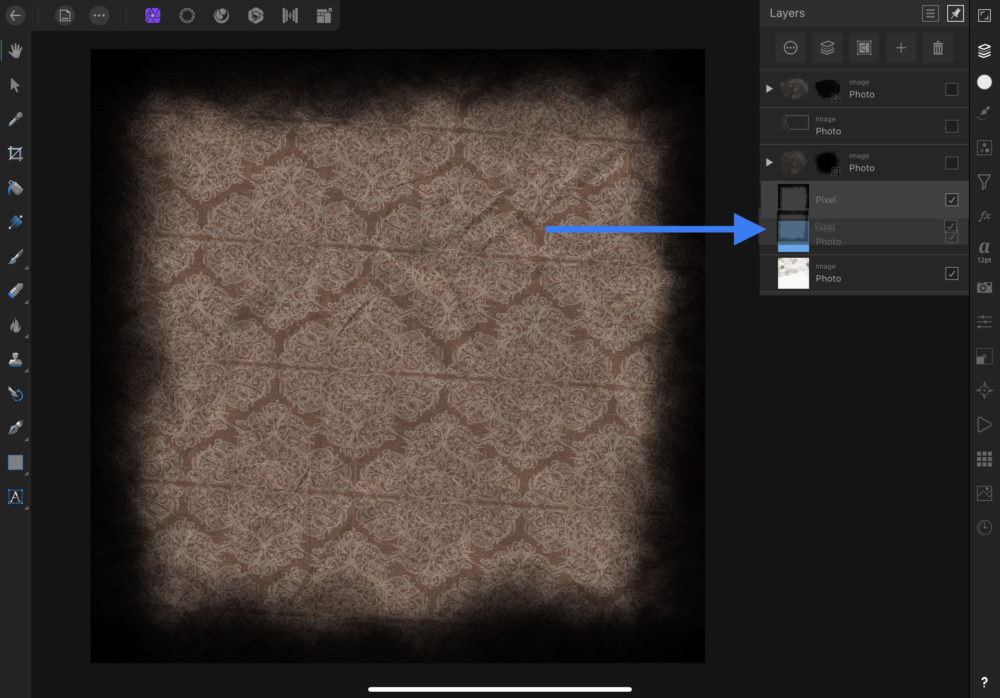
Task: Toggle the top-right full screen studio icon
Action: click(984, 16)
